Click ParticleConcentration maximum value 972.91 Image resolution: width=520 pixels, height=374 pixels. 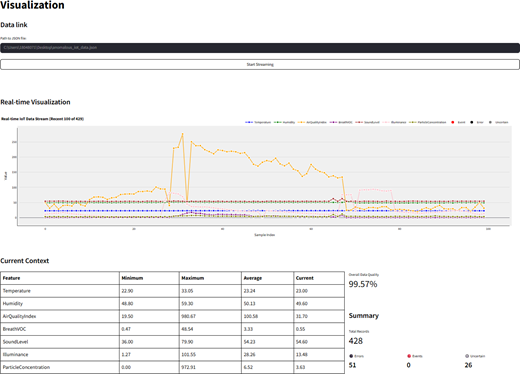pyautogui.click(x=188, y=367)
